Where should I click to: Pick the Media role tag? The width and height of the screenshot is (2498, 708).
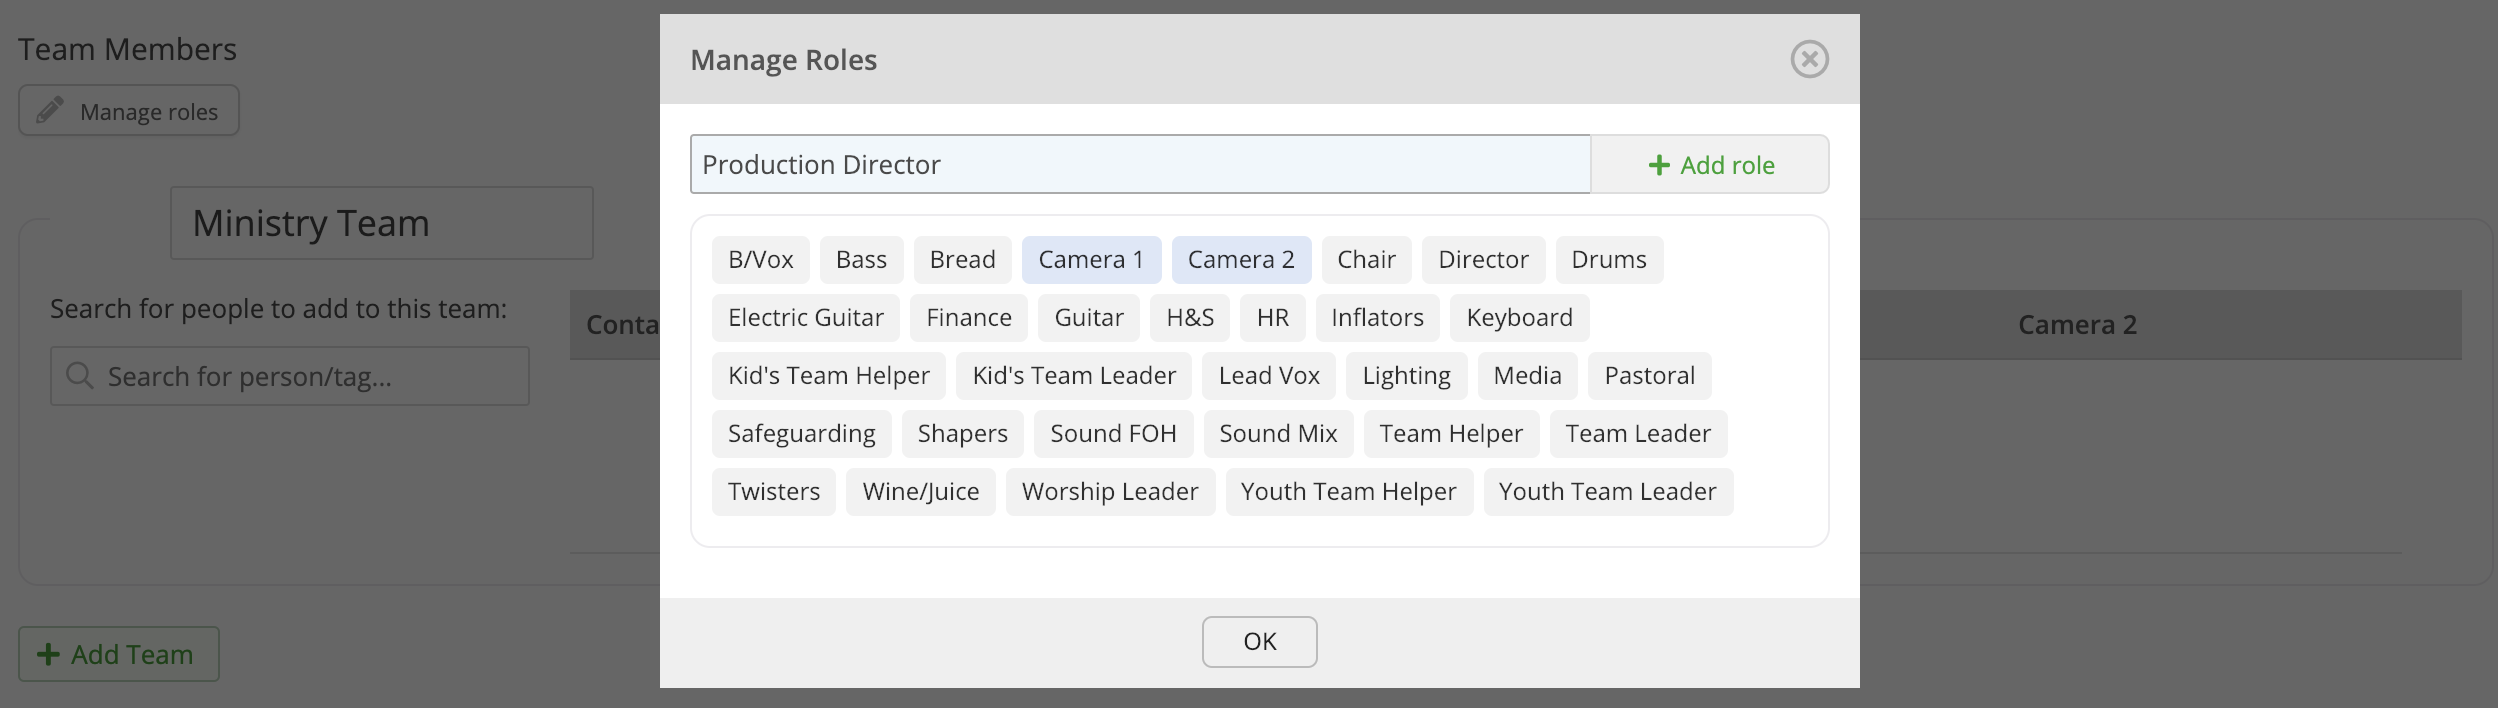coord(1527,376)
